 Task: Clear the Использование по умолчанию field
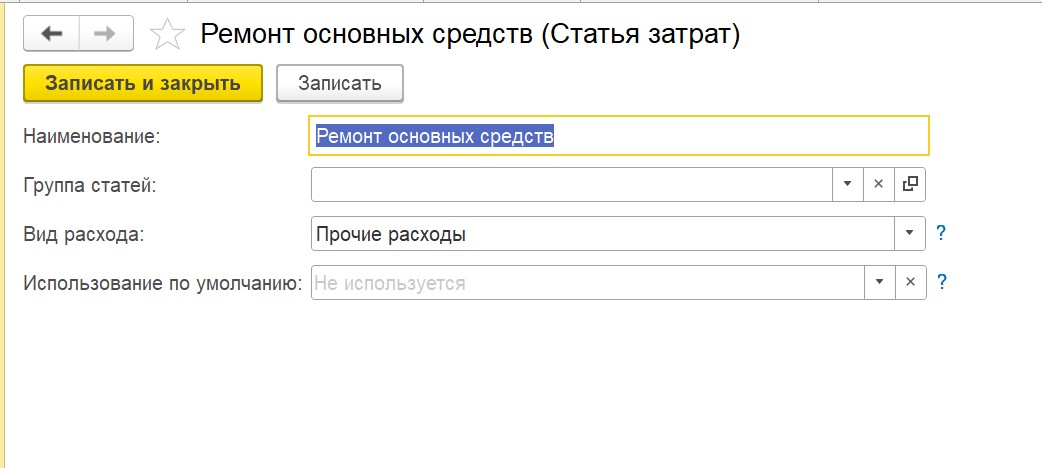(910, 282)
